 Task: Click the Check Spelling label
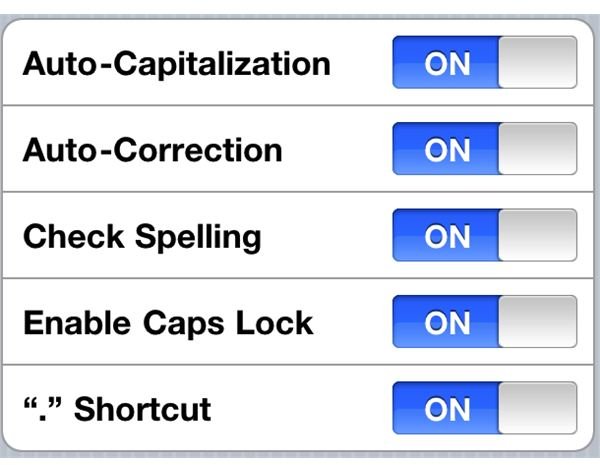142,238
